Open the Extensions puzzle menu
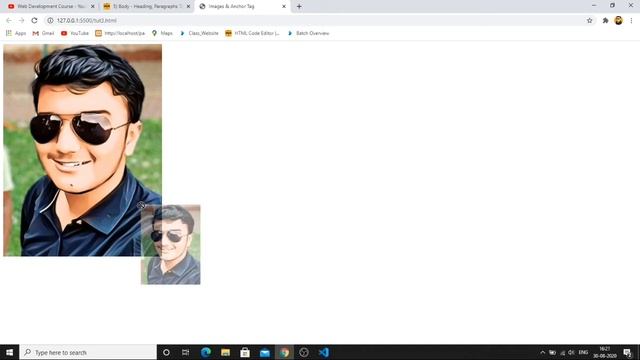This screenshot has height=360, width=640. [605, 20]
